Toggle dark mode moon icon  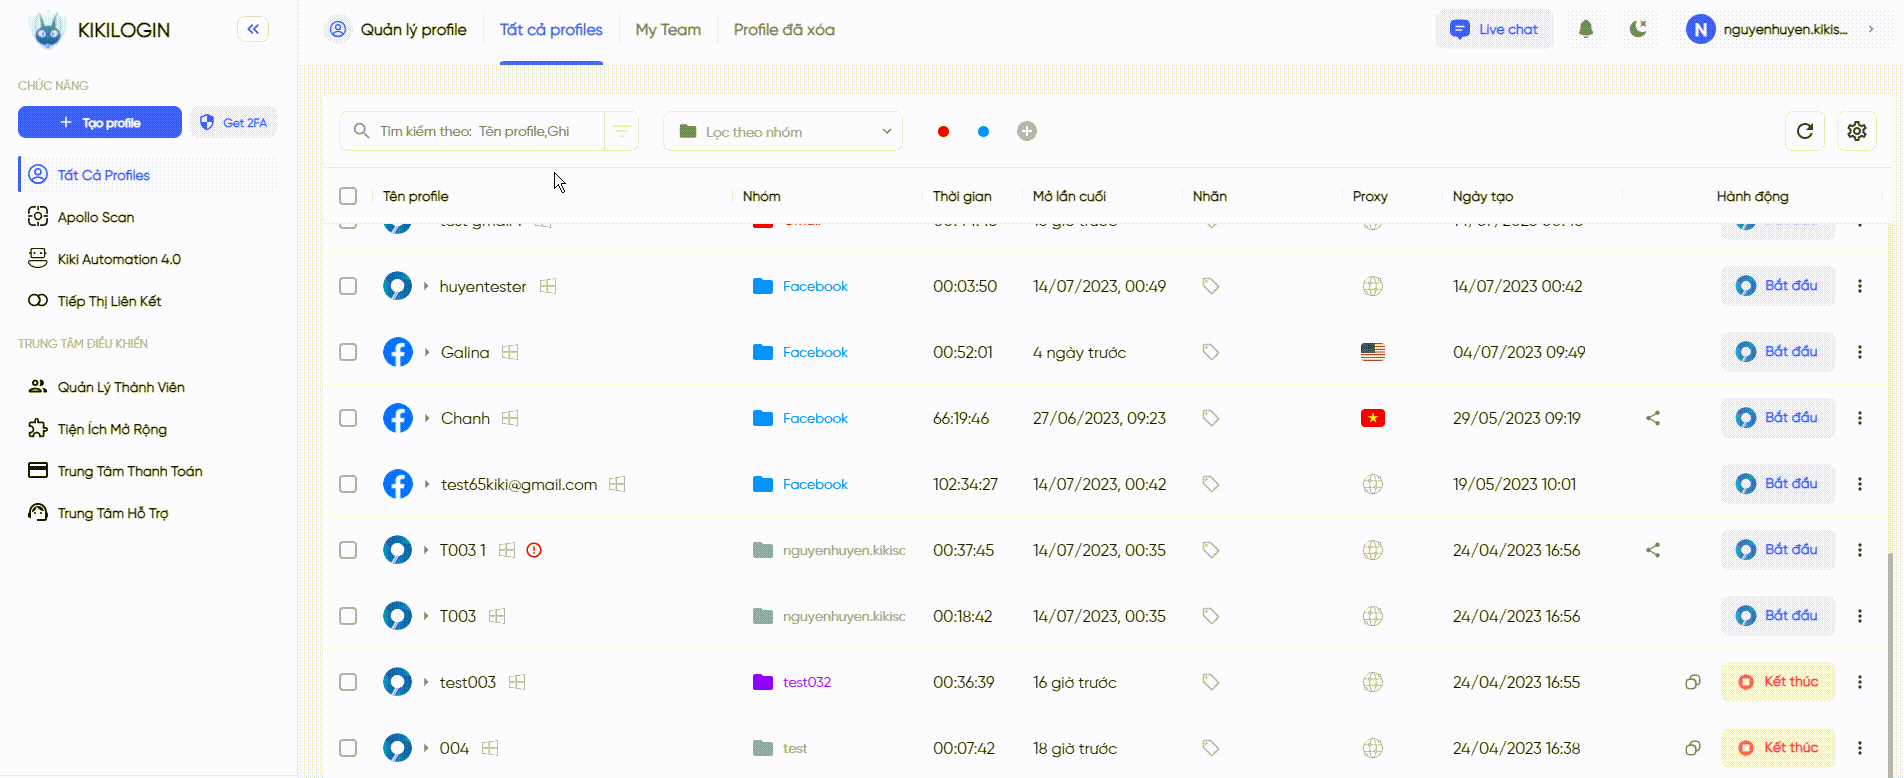coord(1638,29)
